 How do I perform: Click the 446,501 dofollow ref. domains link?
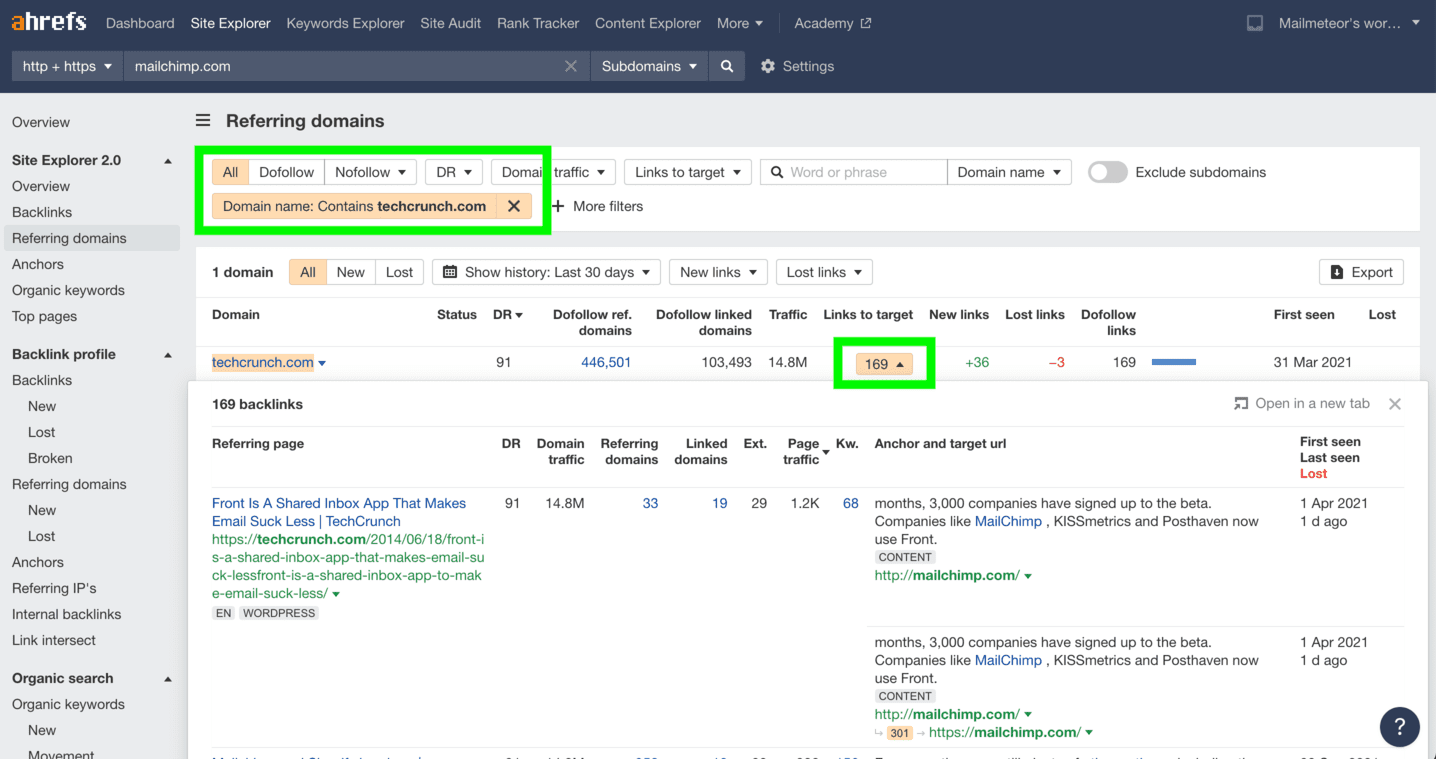point(606,362)
